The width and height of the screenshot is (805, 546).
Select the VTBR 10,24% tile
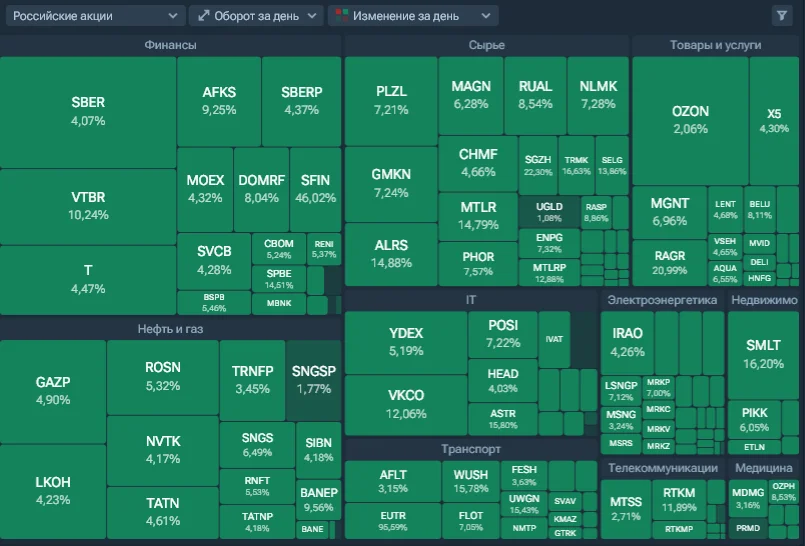[x=88, y=206]
